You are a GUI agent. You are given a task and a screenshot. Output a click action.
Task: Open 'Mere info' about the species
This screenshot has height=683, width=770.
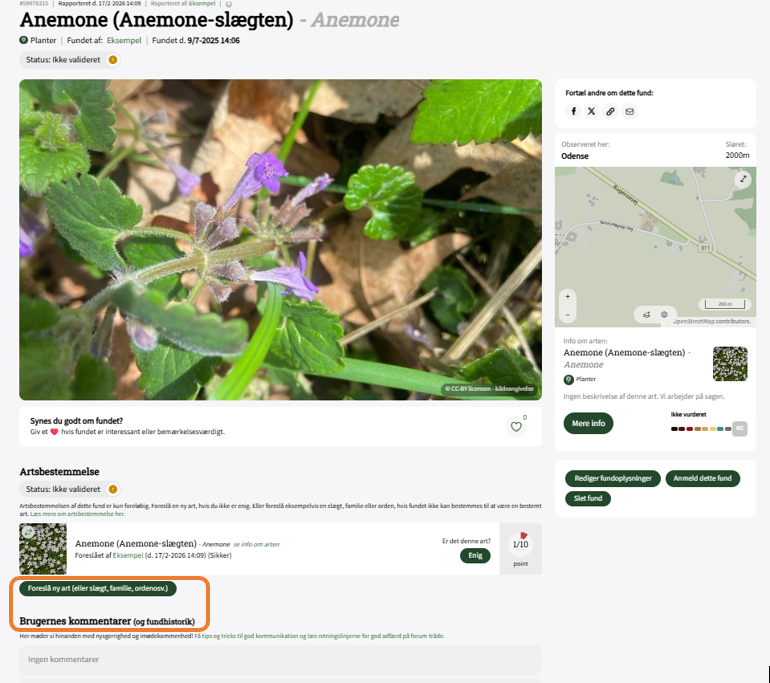click(588, 423)
